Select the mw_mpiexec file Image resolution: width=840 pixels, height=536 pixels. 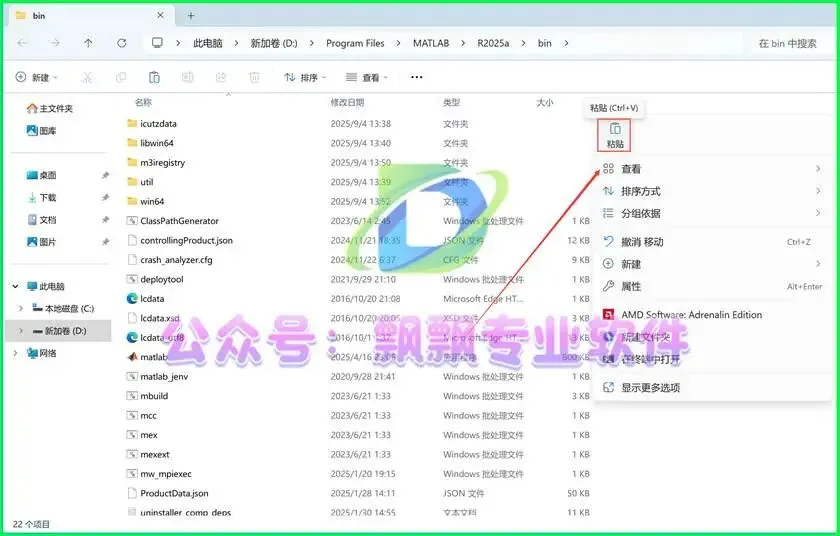pyautogui.click(x=159, y=474)
